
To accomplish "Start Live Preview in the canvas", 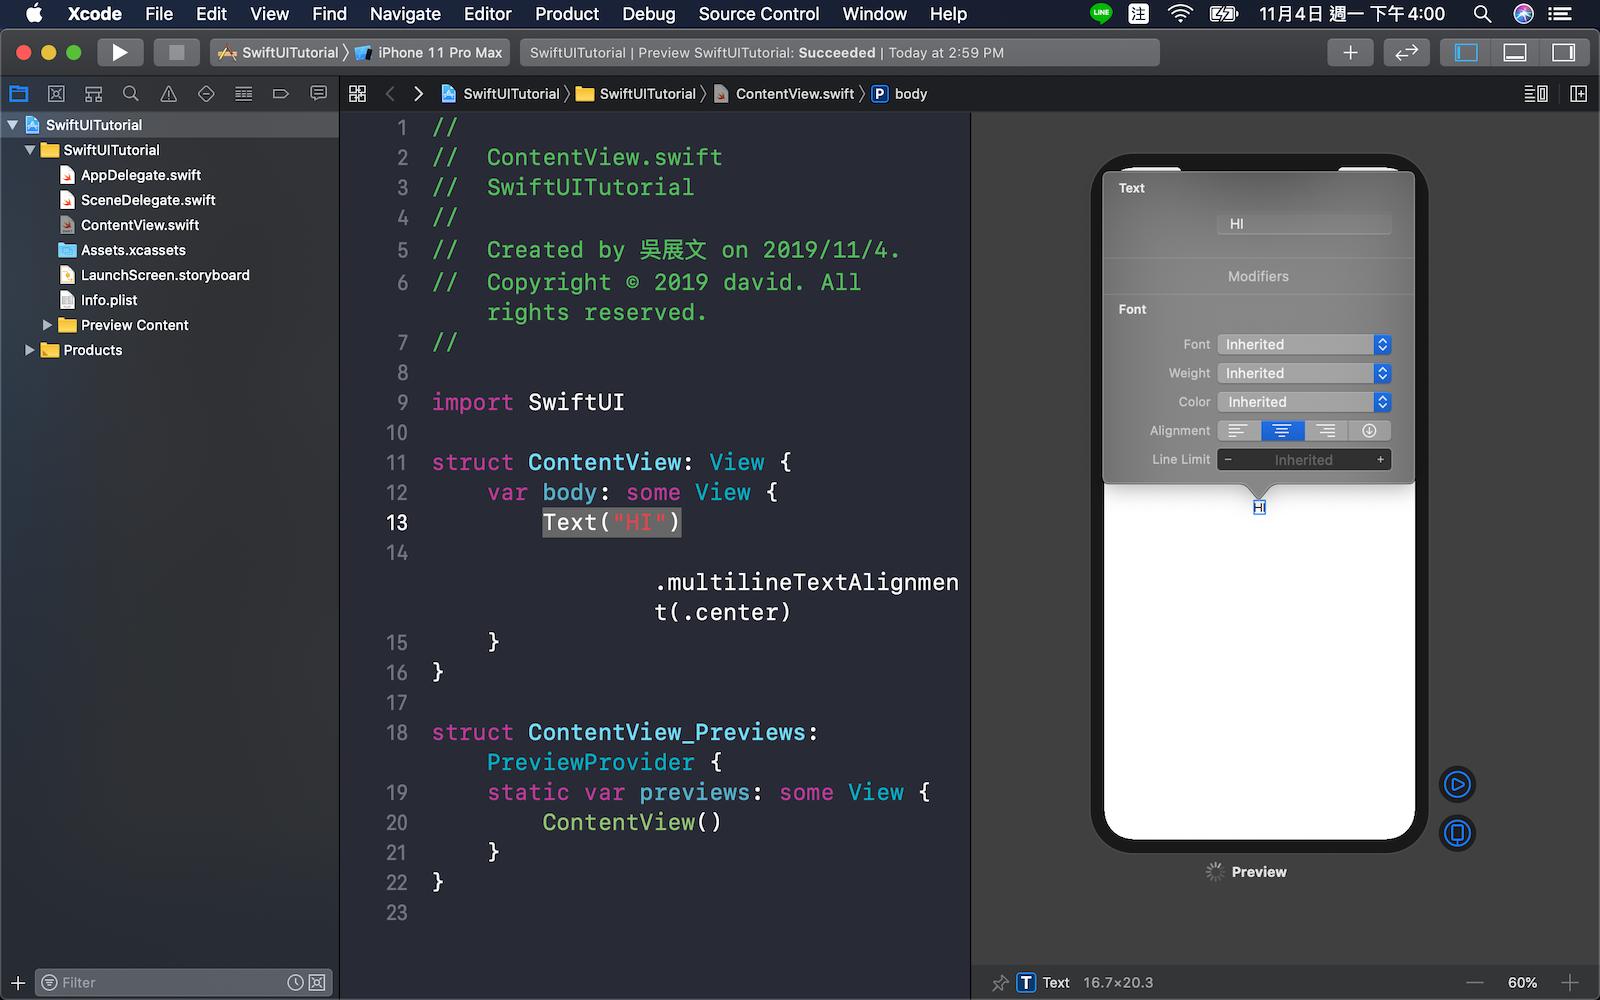I will pos(1457,785).
